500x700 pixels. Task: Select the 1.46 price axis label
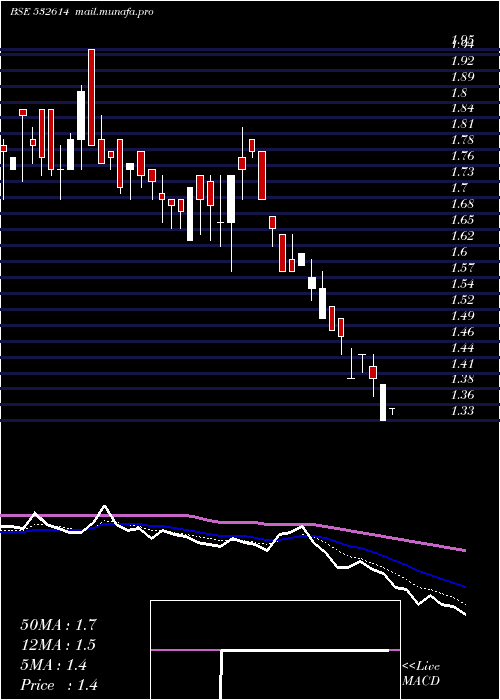[462, 332]
